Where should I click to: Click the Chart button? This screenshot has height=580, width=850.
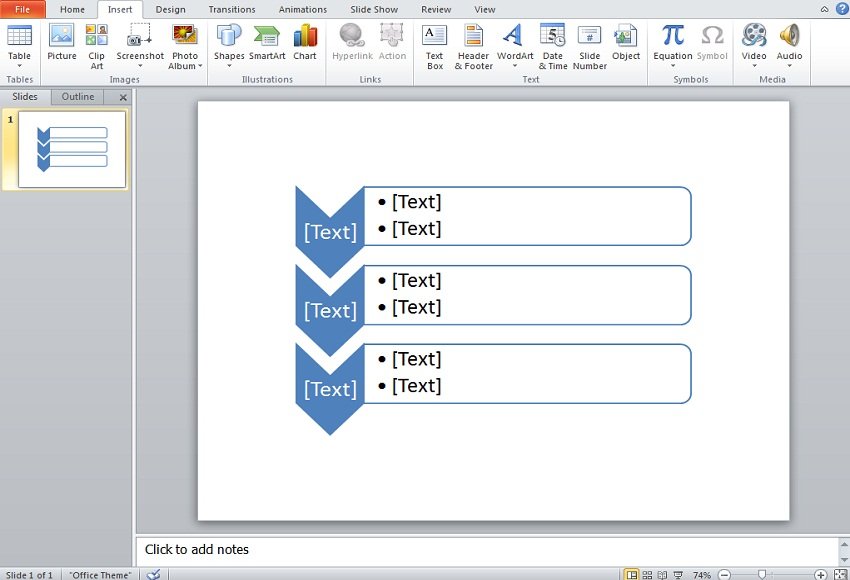[x=305, y=43]
